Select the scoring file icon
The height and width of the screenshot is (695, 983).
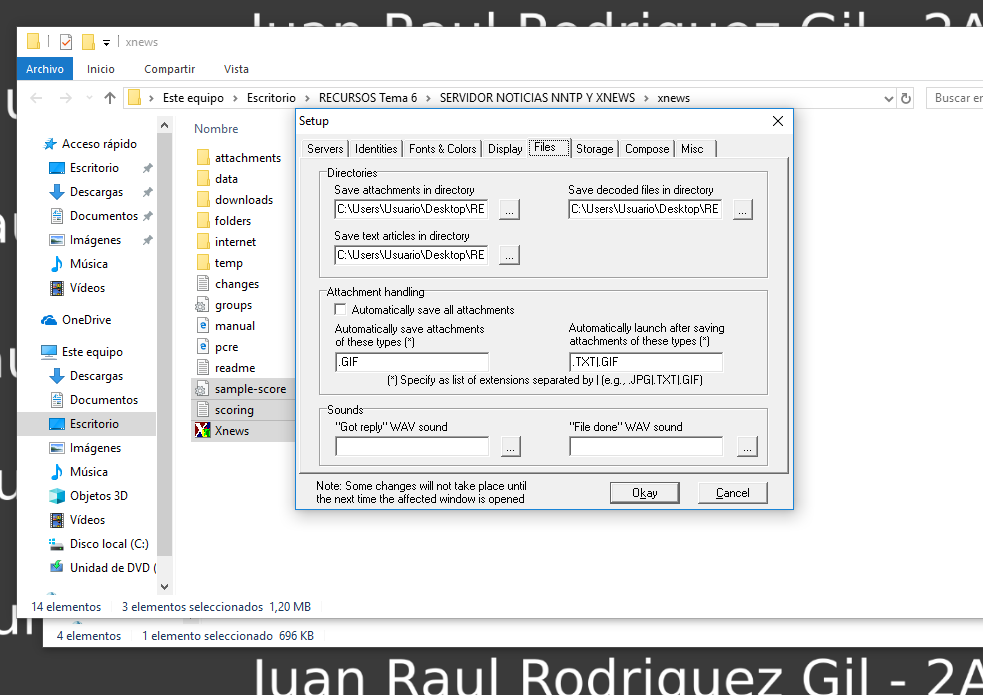pos(203,409)
